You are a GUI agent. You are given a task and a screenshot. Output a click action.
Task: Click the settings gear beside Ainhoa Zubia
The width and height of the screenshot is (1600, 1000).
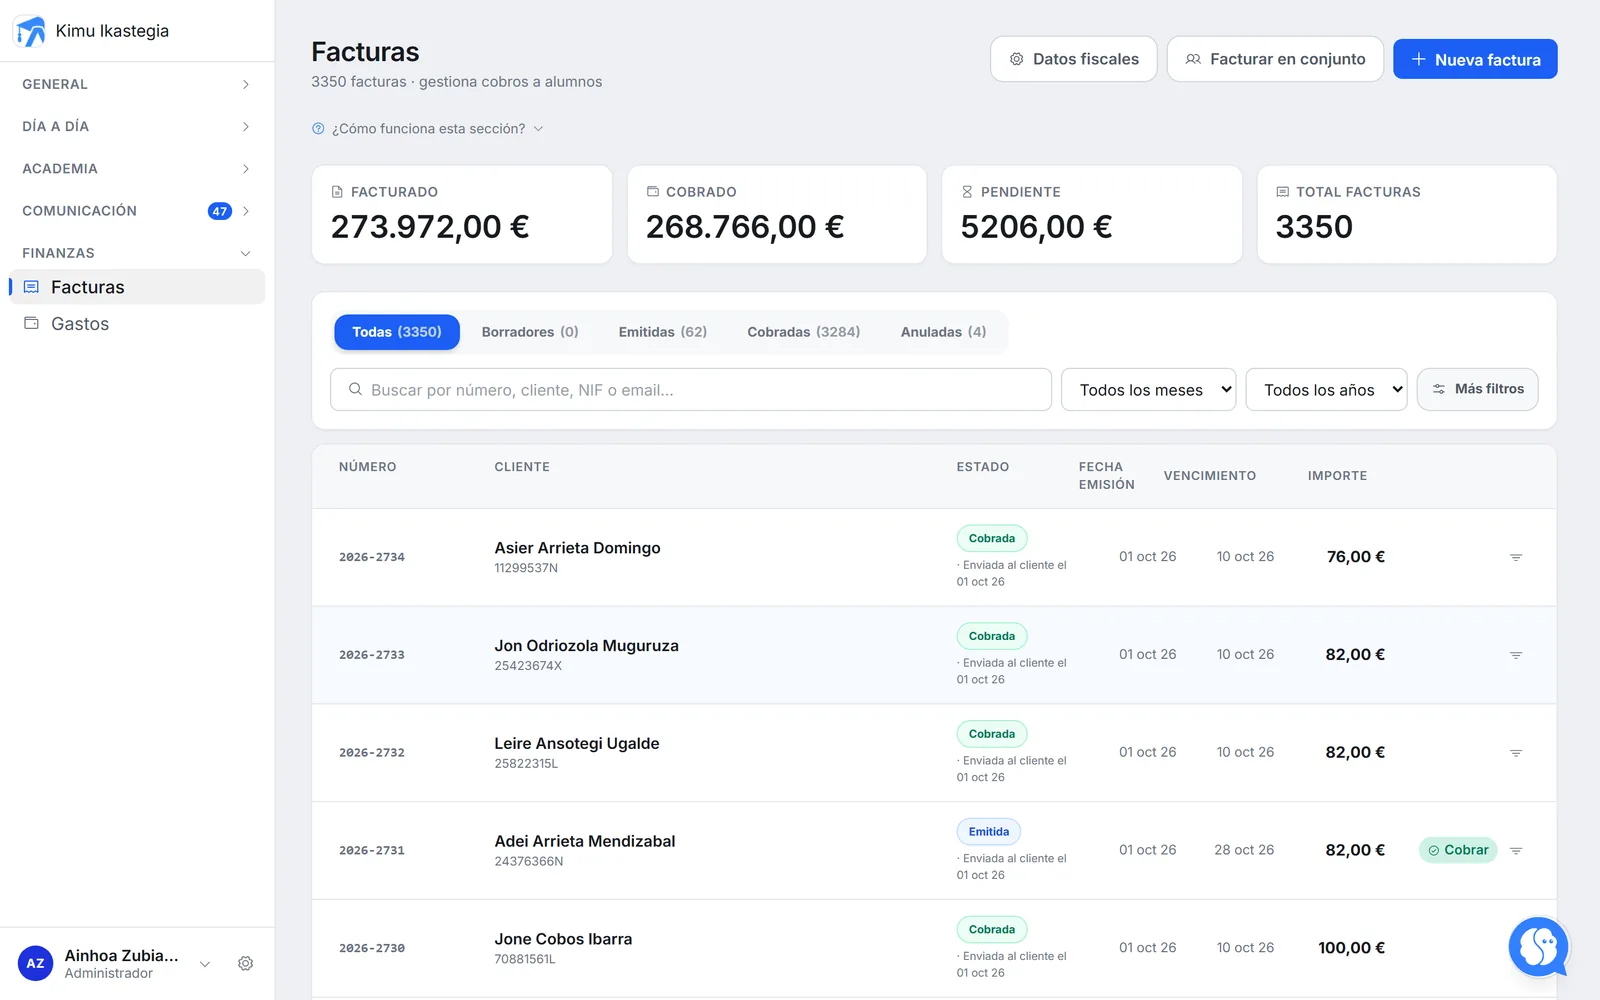(x=245, y=964)
